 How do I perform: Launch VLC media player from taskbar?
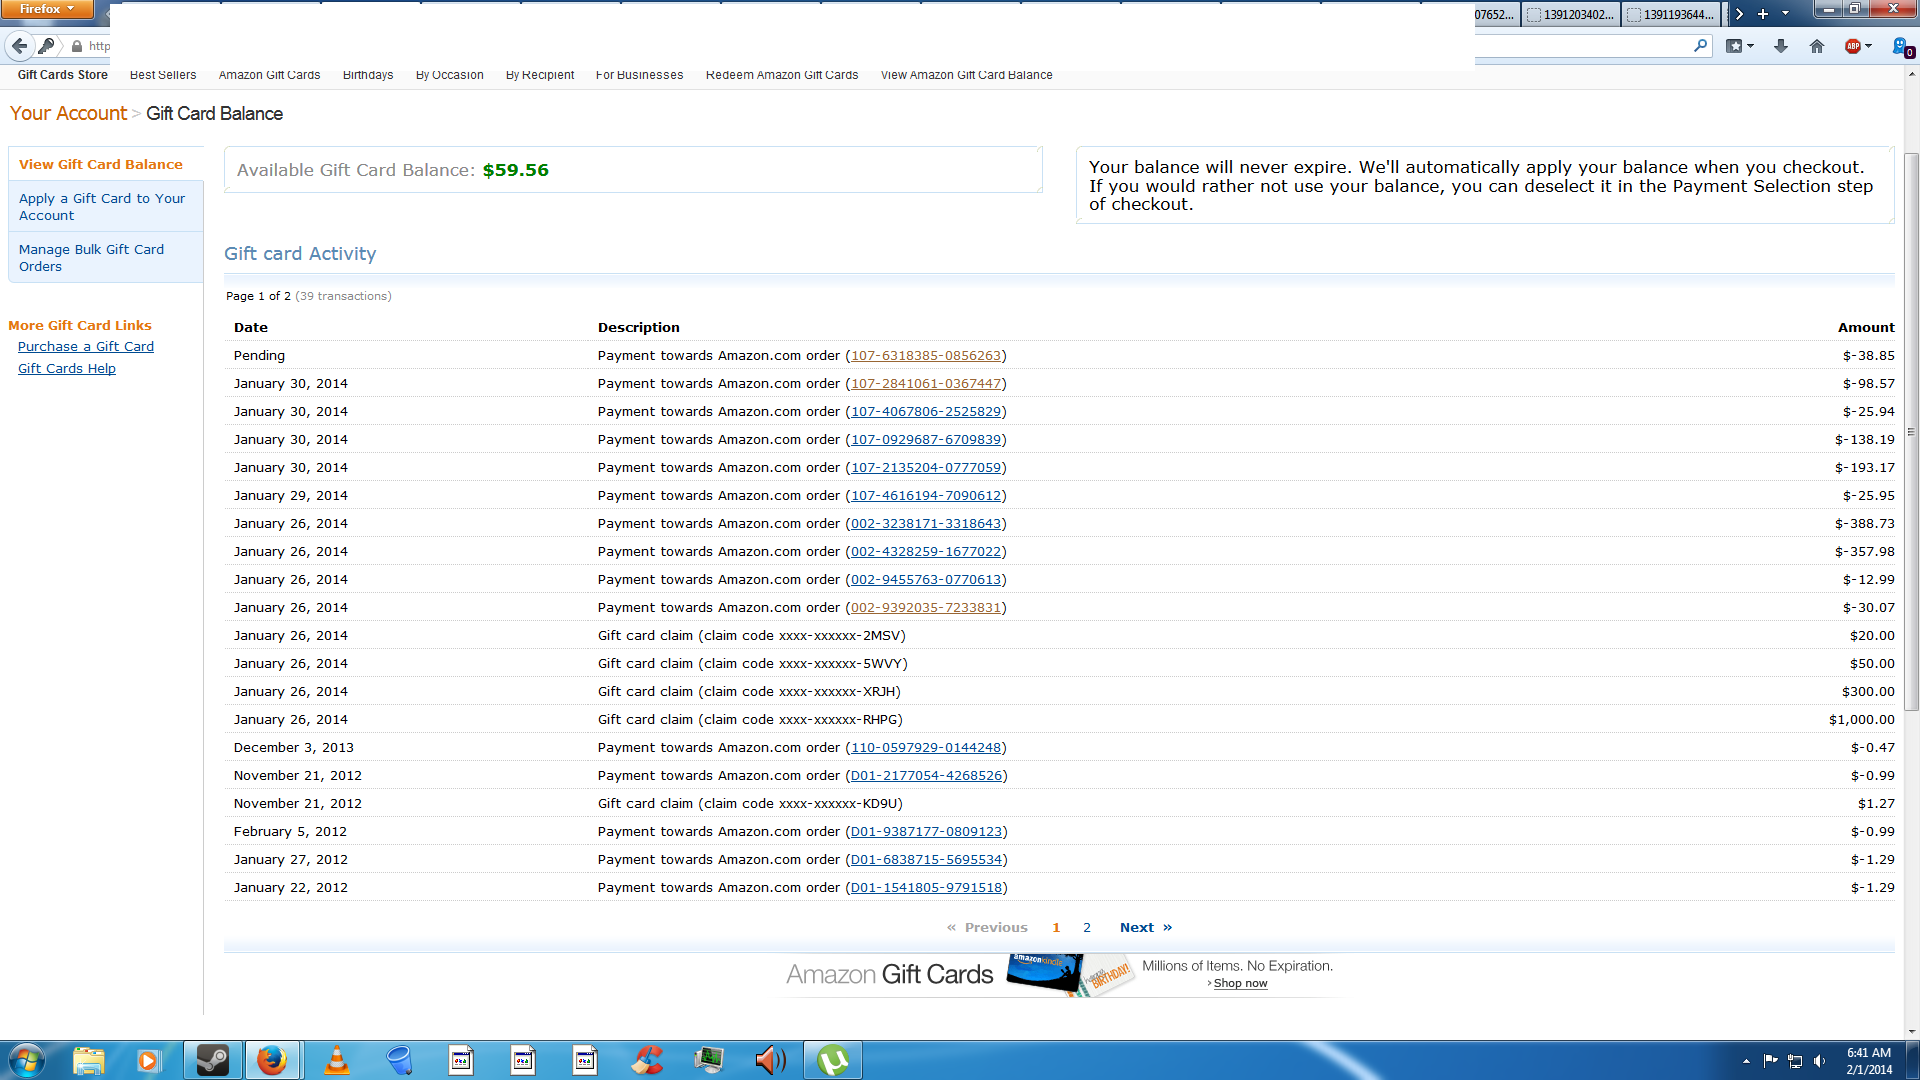tap(337, 1060)
